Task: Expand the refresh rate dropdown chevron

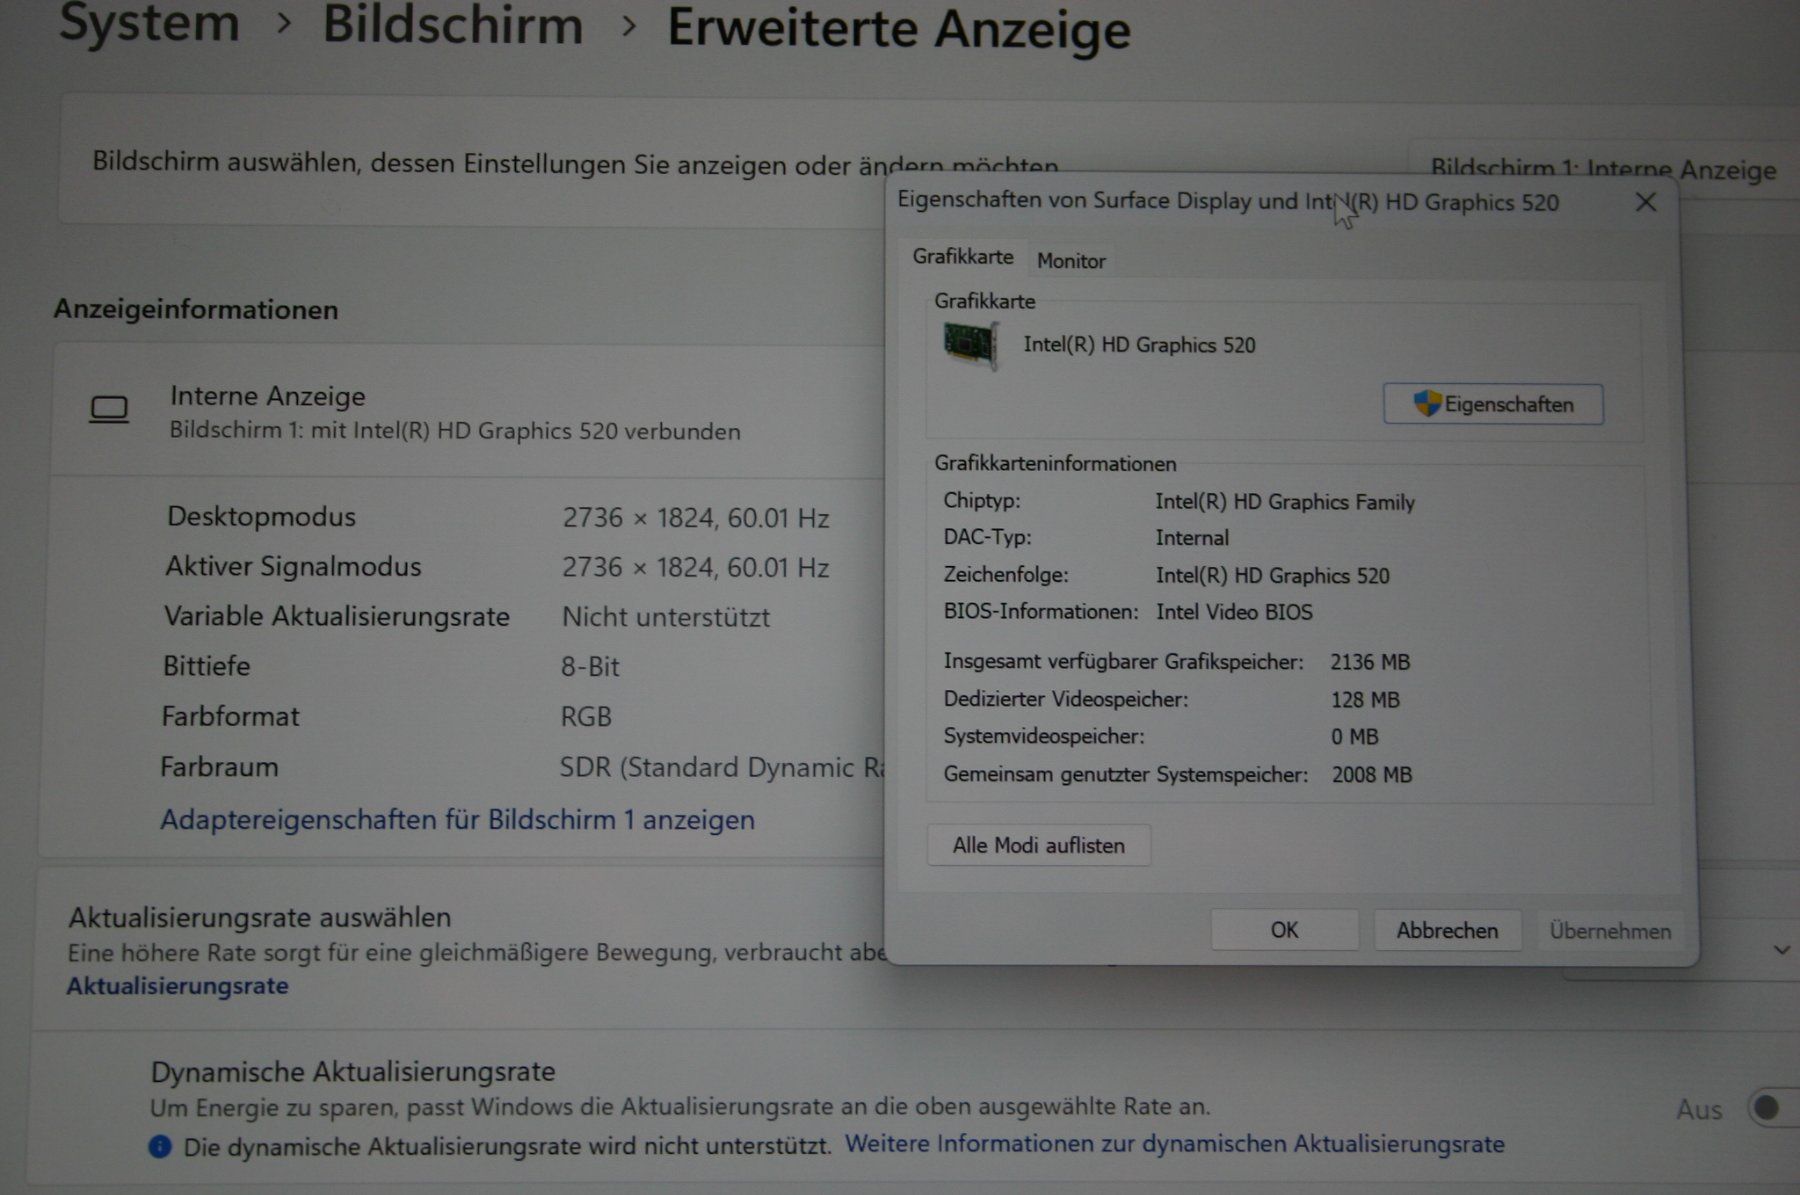Action: tap(1781, 949)
